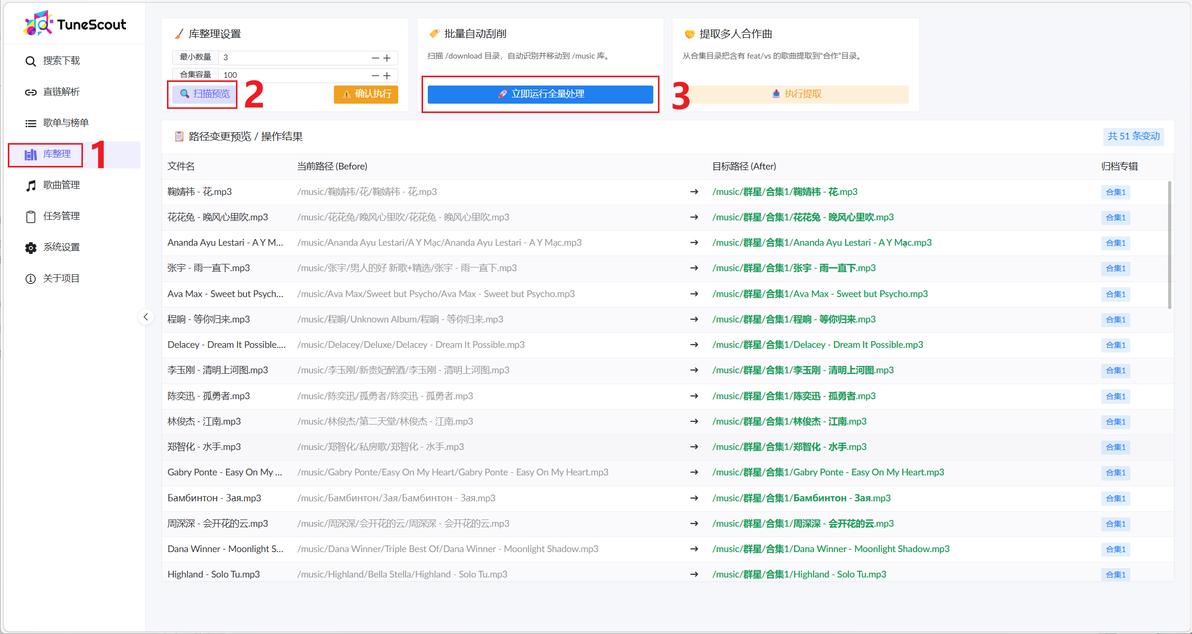Click the broom icon beside 库整理设置

[x=178, y=34]
